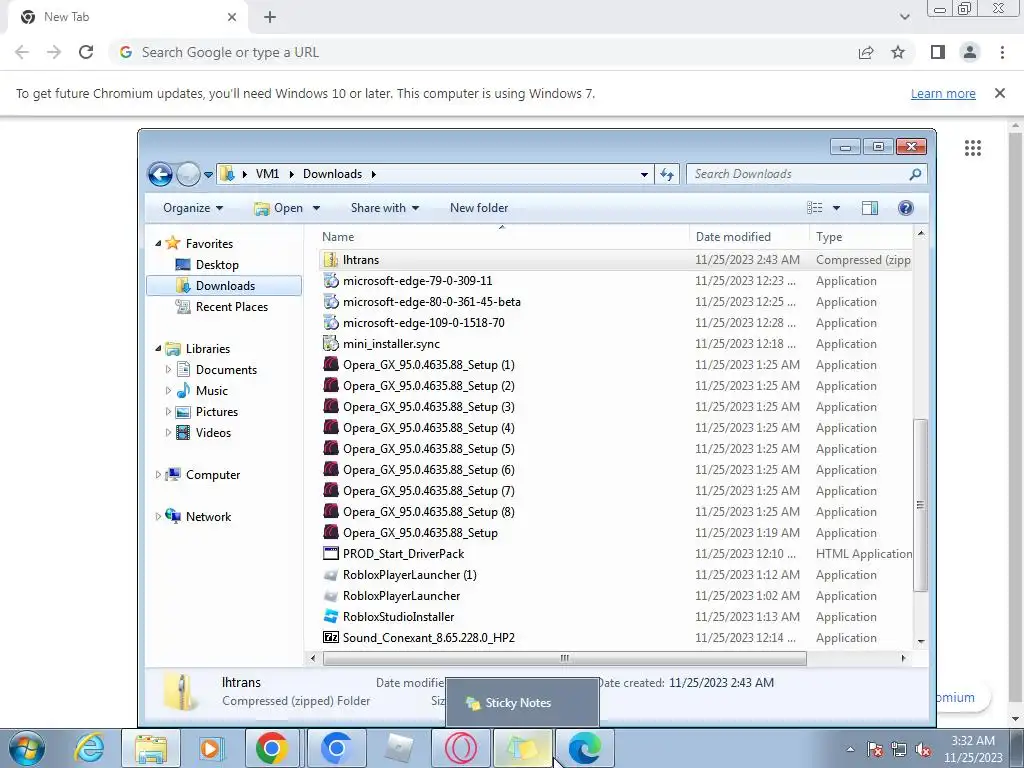Select RobloxPlayerLauncher (1) file icon
The height and width of the screenshot is (768, 1024).
point(331,575)
